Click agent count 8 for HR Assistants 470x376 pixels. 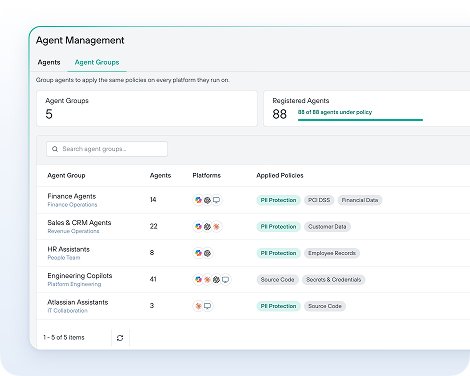tap(152, 253)
